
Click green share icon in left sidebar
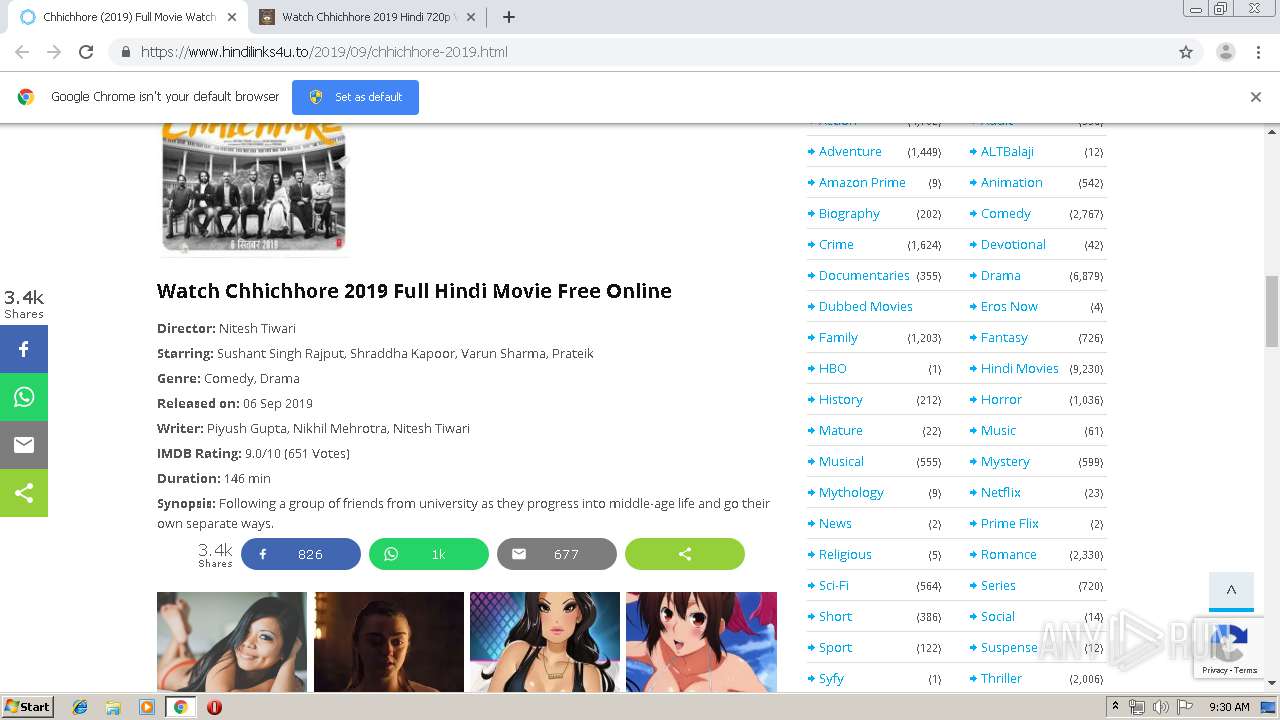point(24,493)
